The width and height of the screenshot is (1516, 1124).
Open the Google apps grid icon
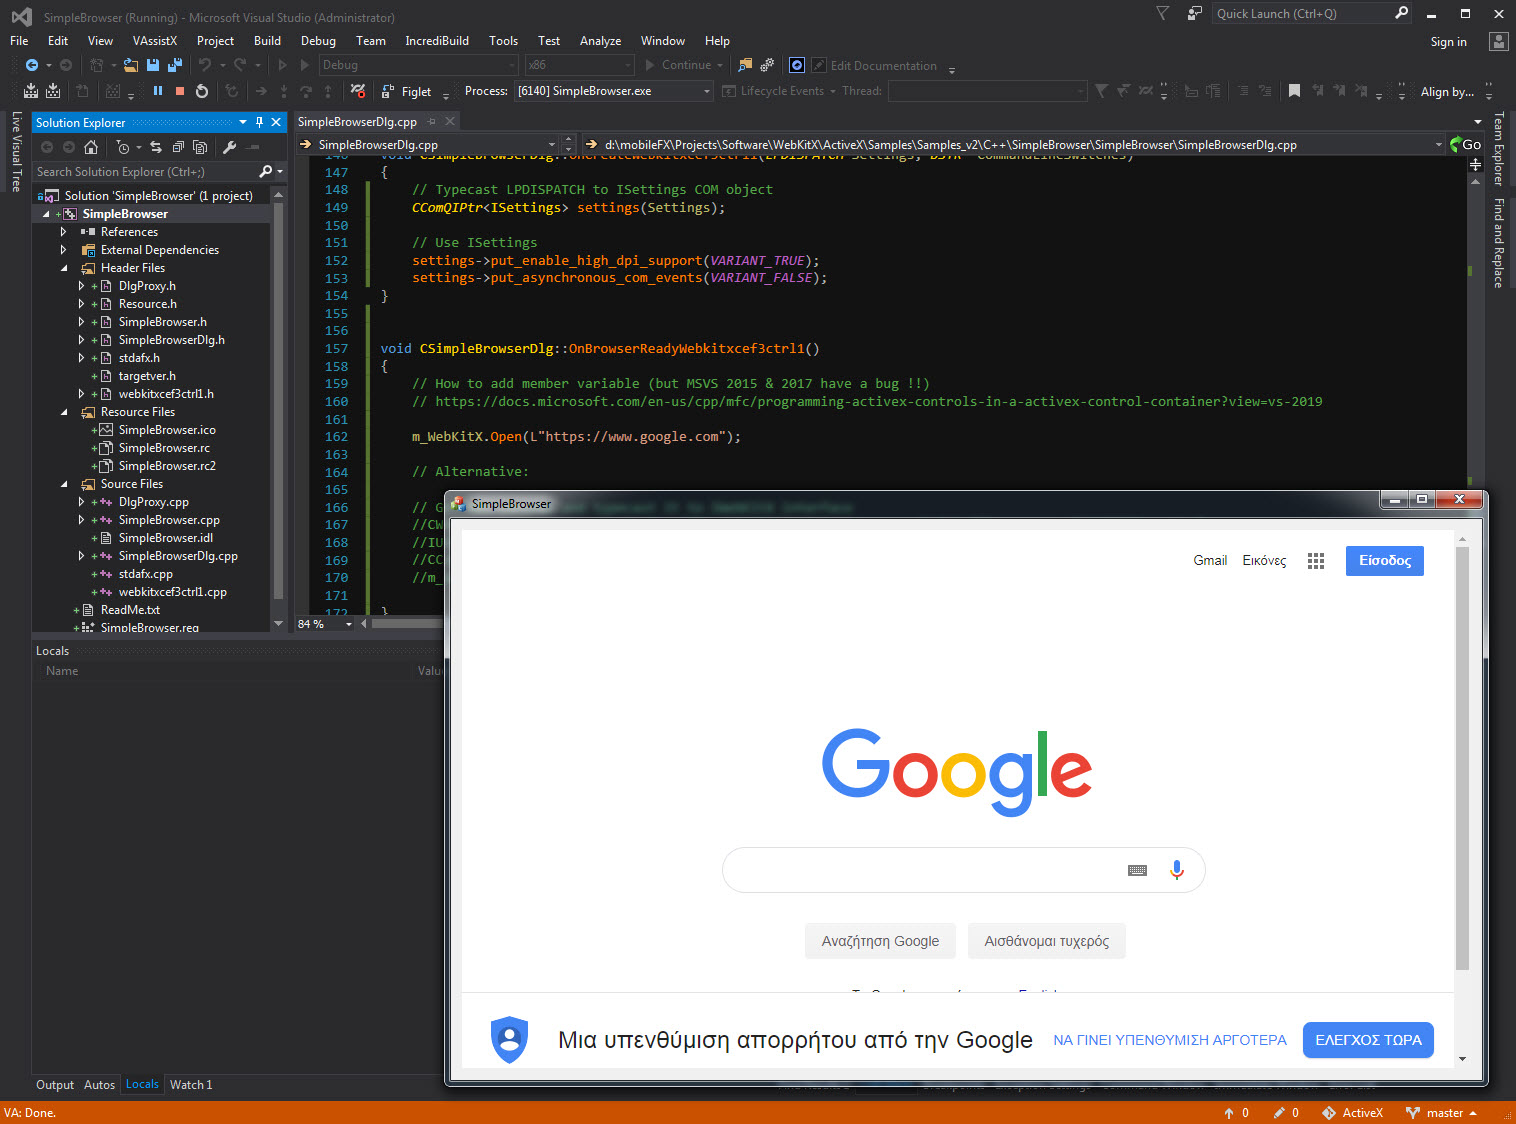click(1316, 561)
